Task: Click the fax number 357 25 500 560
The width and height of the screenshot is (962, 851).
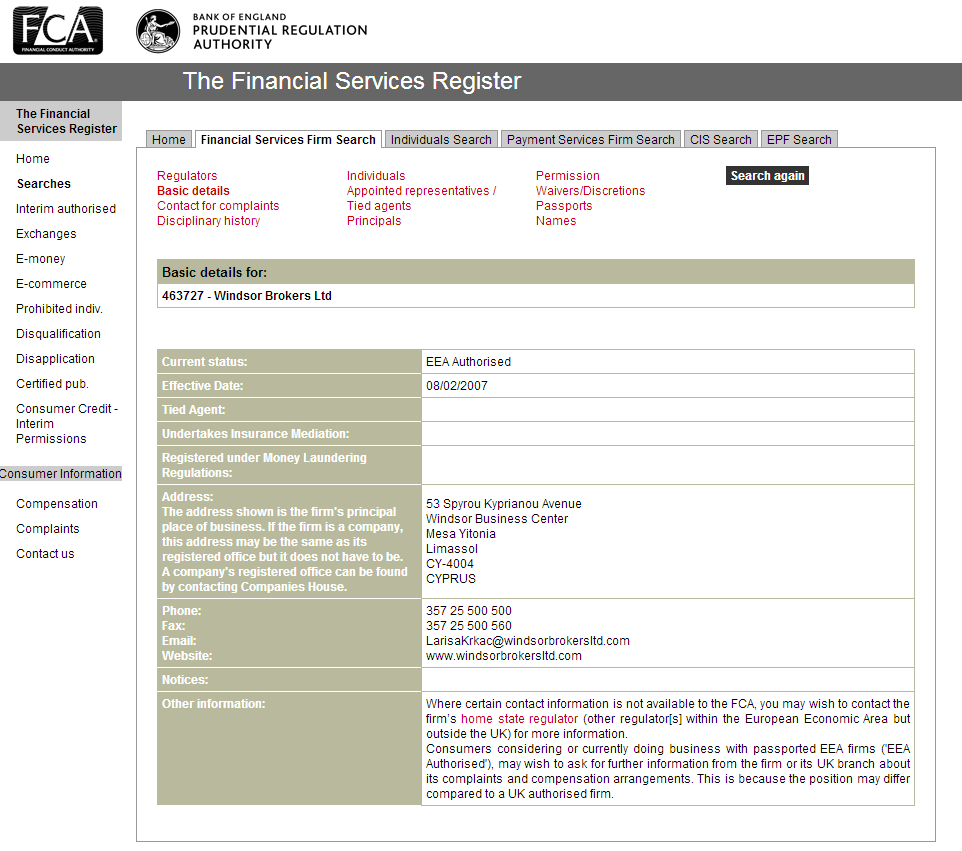Action: pyautogui.click(x=469, y=626)
